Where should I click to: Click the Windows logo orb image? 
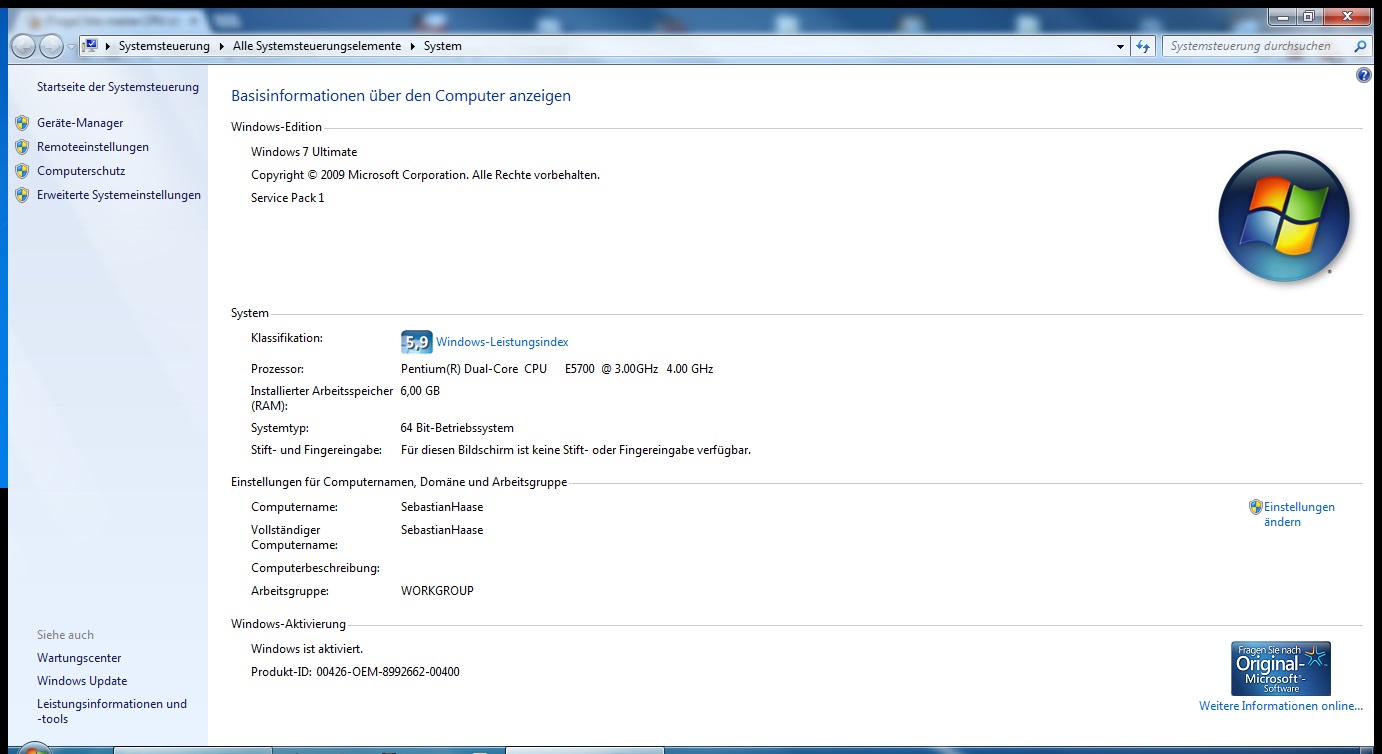[1284, 216]
